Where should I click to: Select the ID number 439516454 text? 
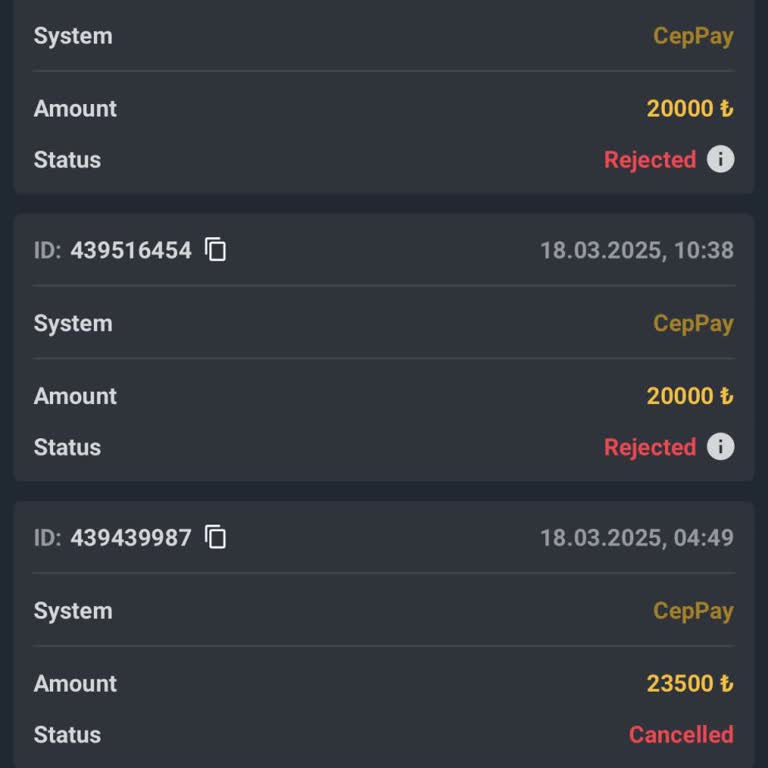[130, 250]
